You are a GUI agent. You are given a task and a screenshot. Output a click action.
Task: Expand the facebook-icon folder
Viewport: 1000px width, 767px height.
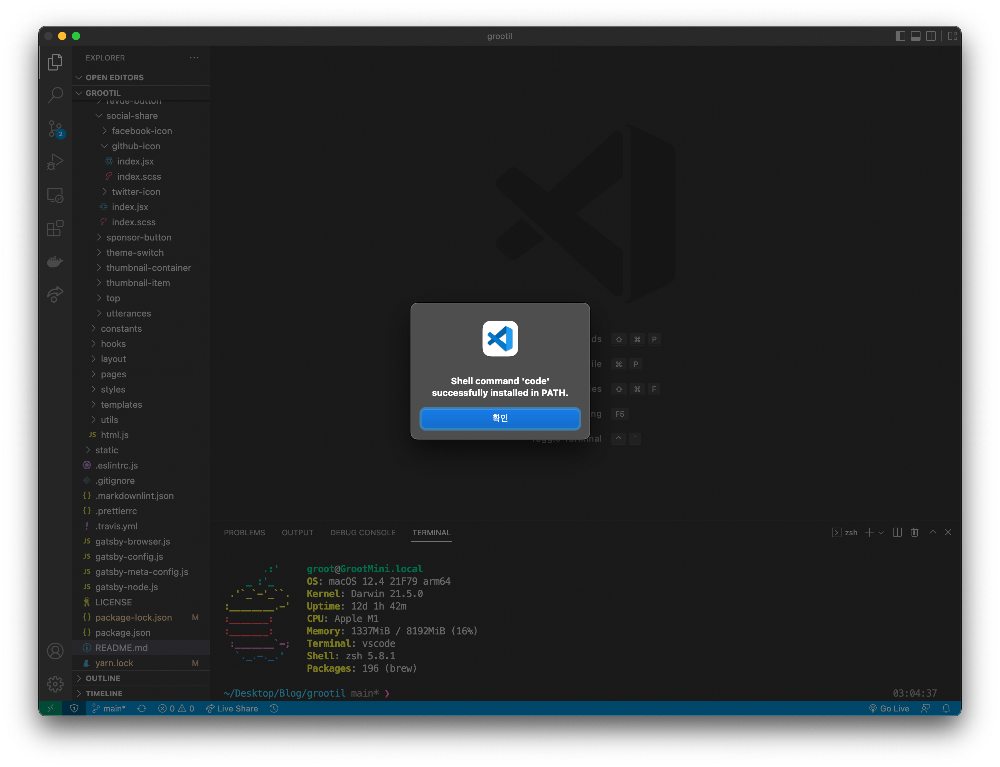click(141, 131)
